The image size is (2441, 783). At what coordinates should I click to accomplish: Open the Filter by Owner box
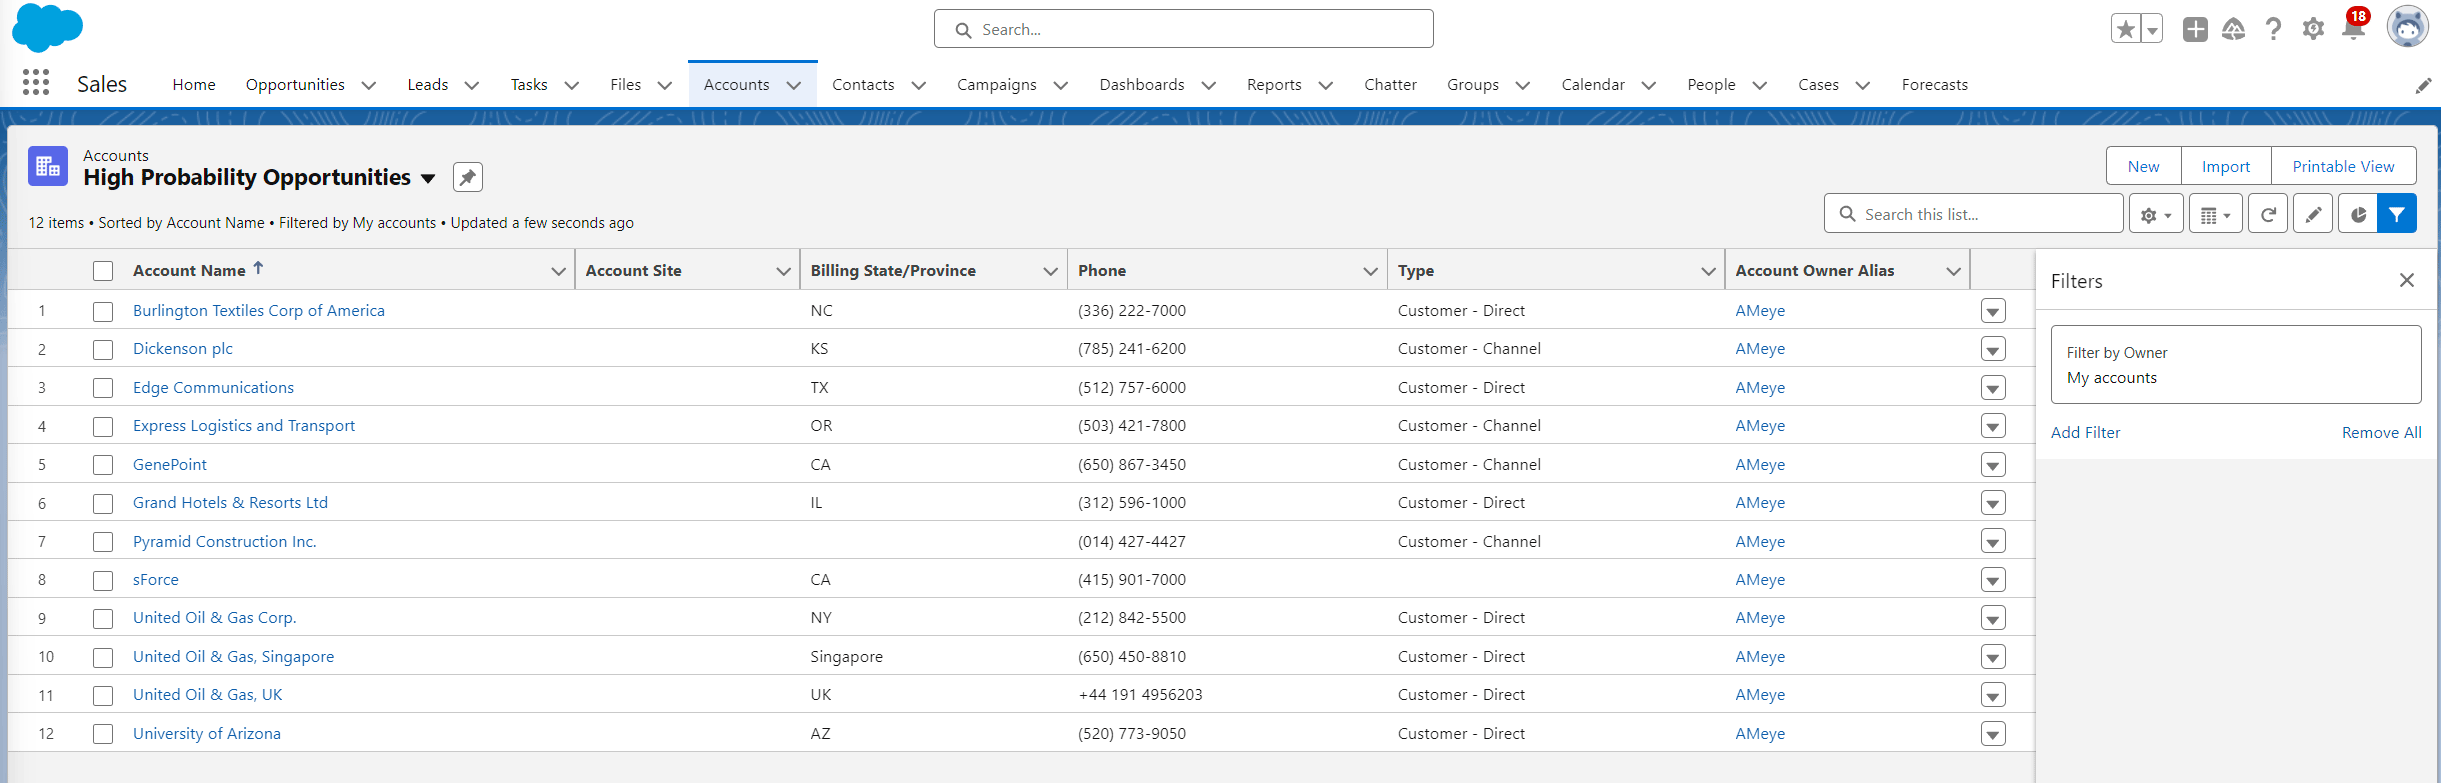2236,365
